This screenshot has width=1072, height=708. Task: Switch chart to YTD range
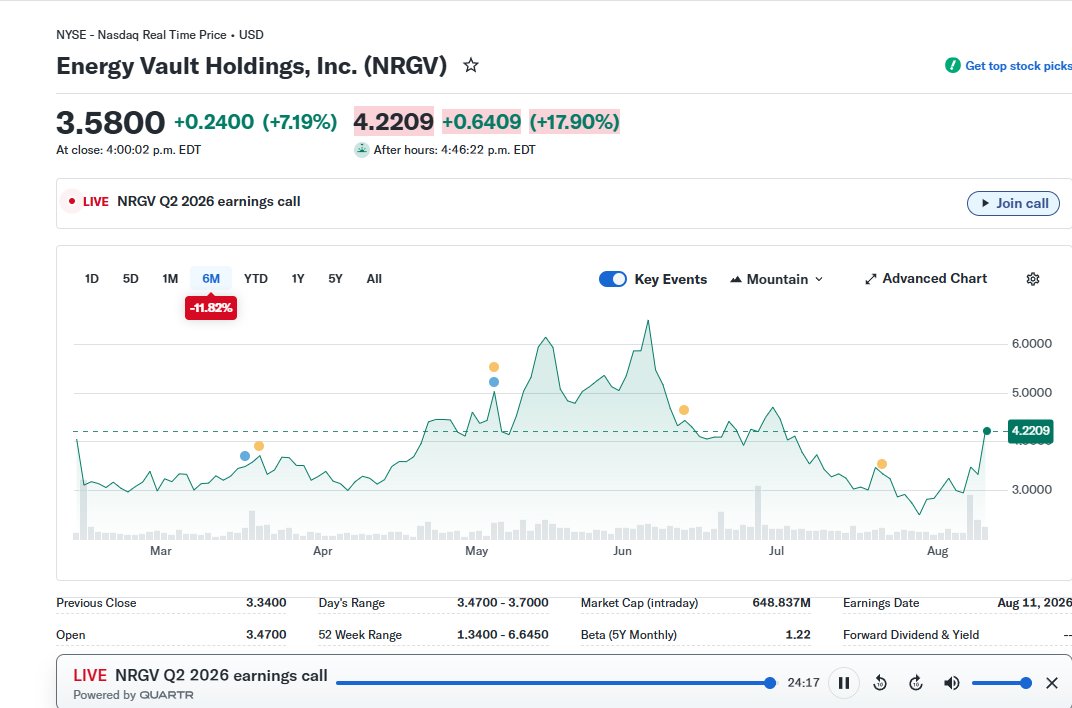[x=256, y=279]
